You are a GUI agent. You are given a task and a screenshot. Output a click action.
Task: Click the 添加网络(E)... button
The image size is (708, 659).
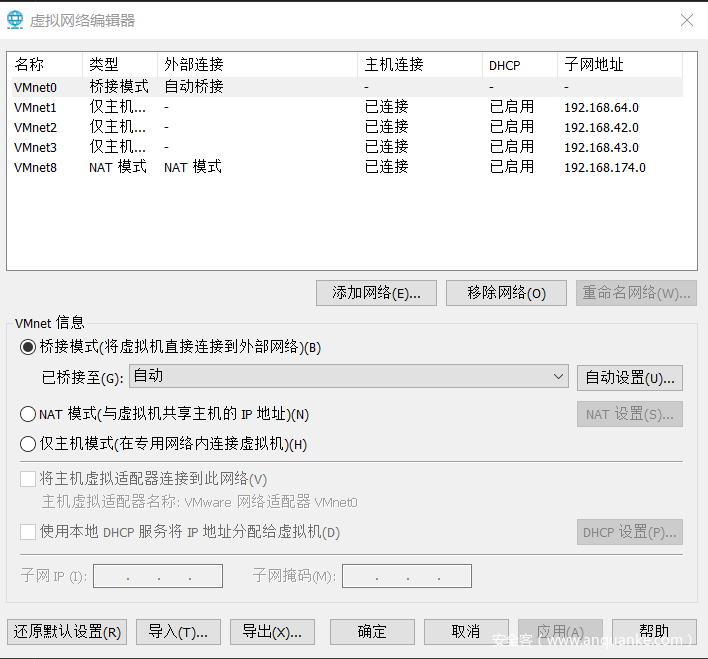[x=376, y=293]
